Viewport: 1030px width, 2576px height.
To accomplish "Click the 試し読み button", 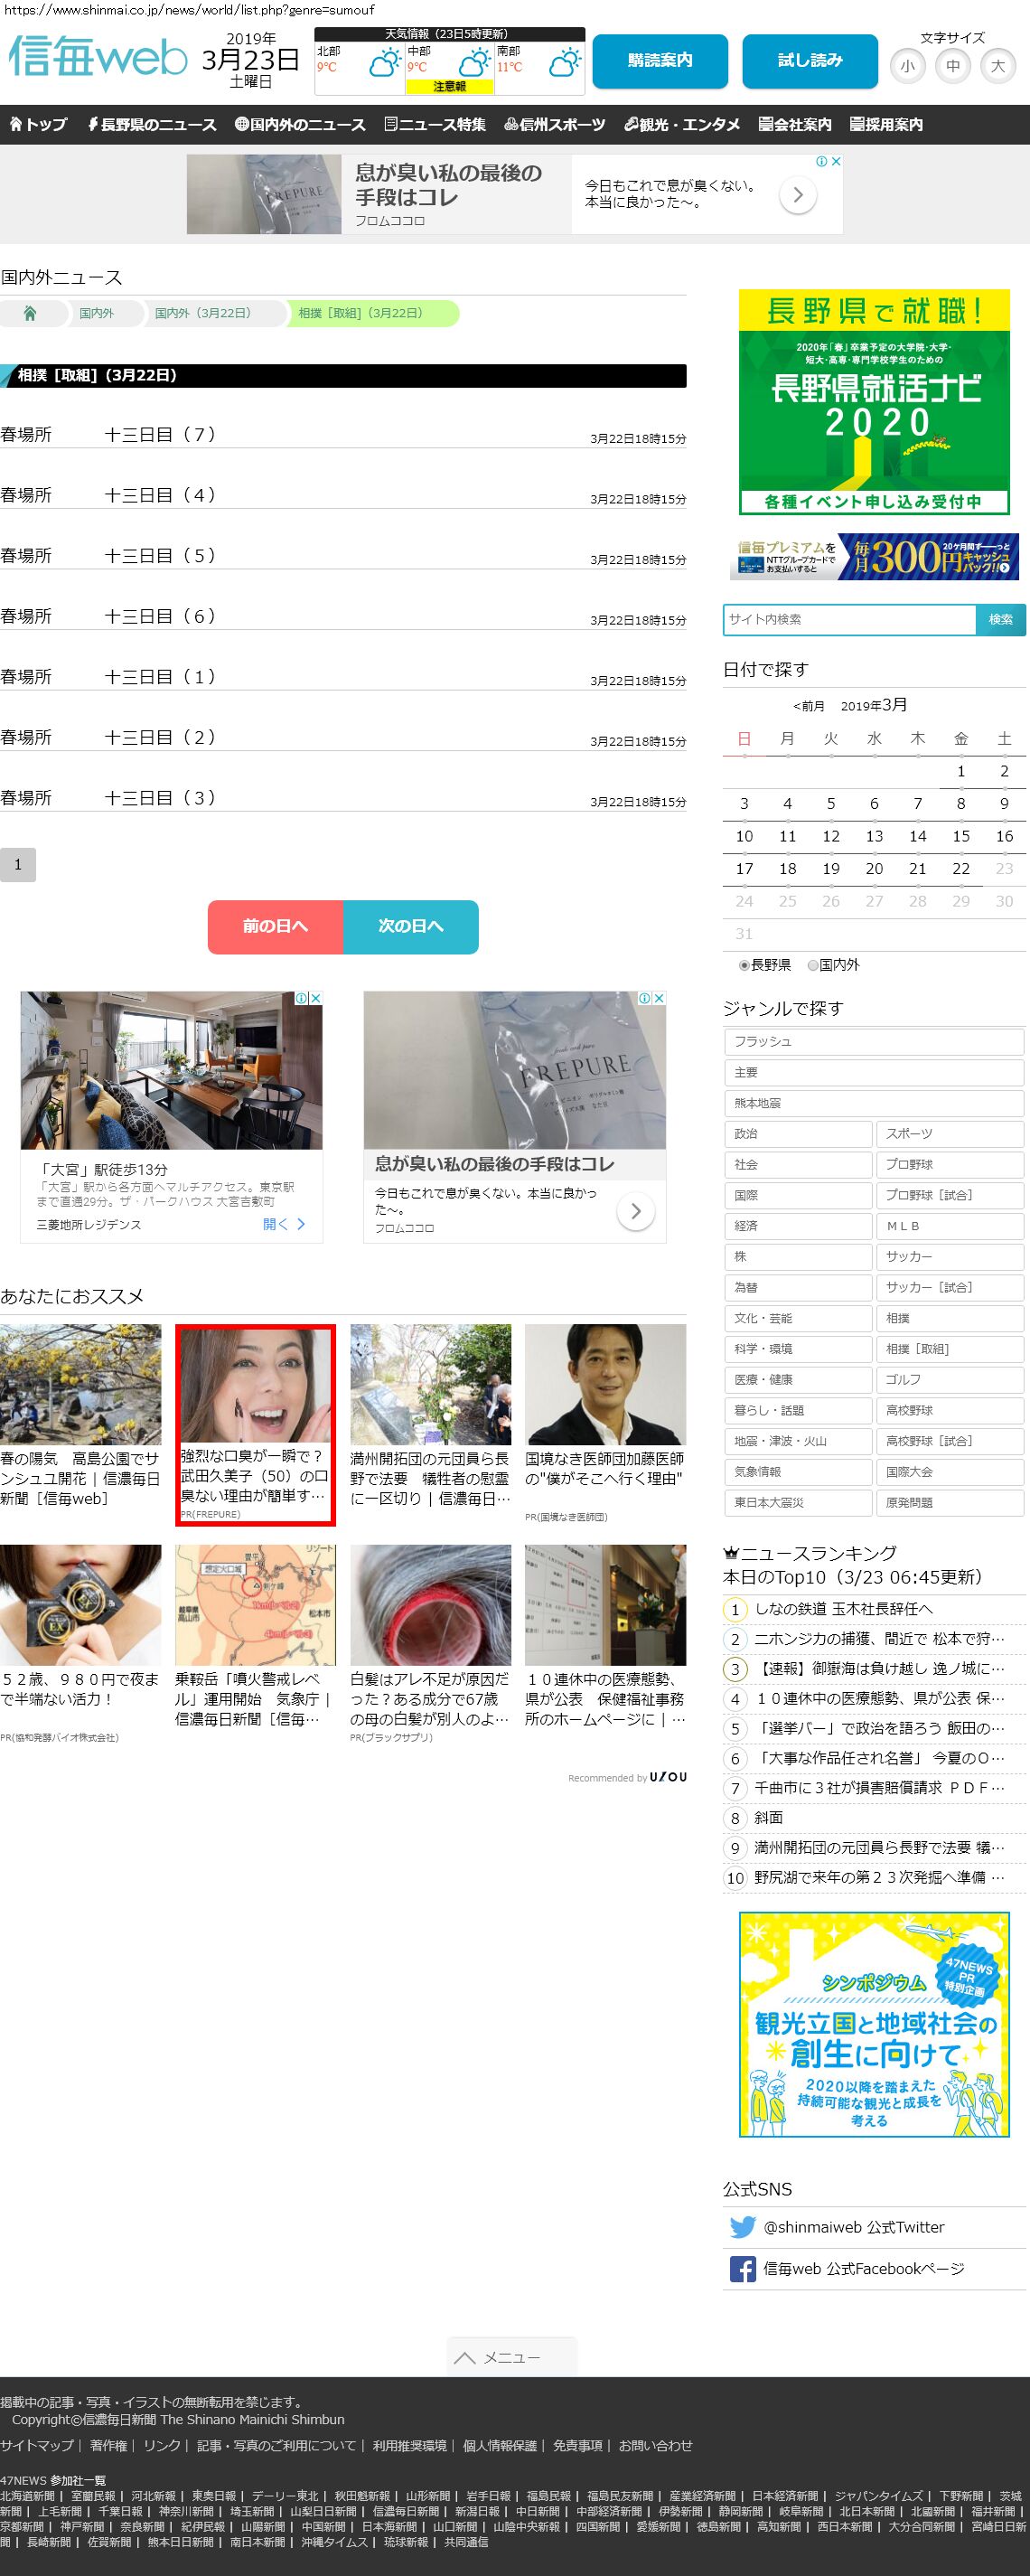I will pyautogui.click(x=810, y=61).
